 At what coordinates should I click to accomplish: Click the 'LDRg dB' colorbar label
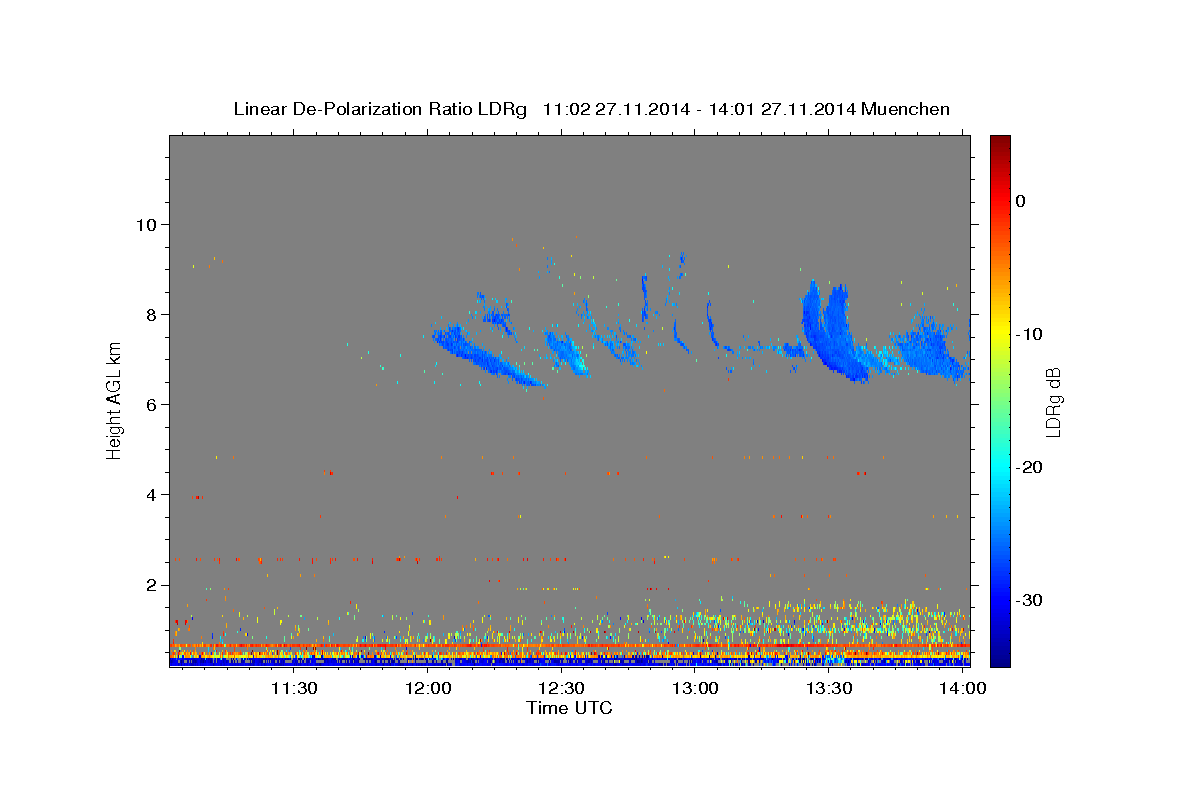[1052, 402]
